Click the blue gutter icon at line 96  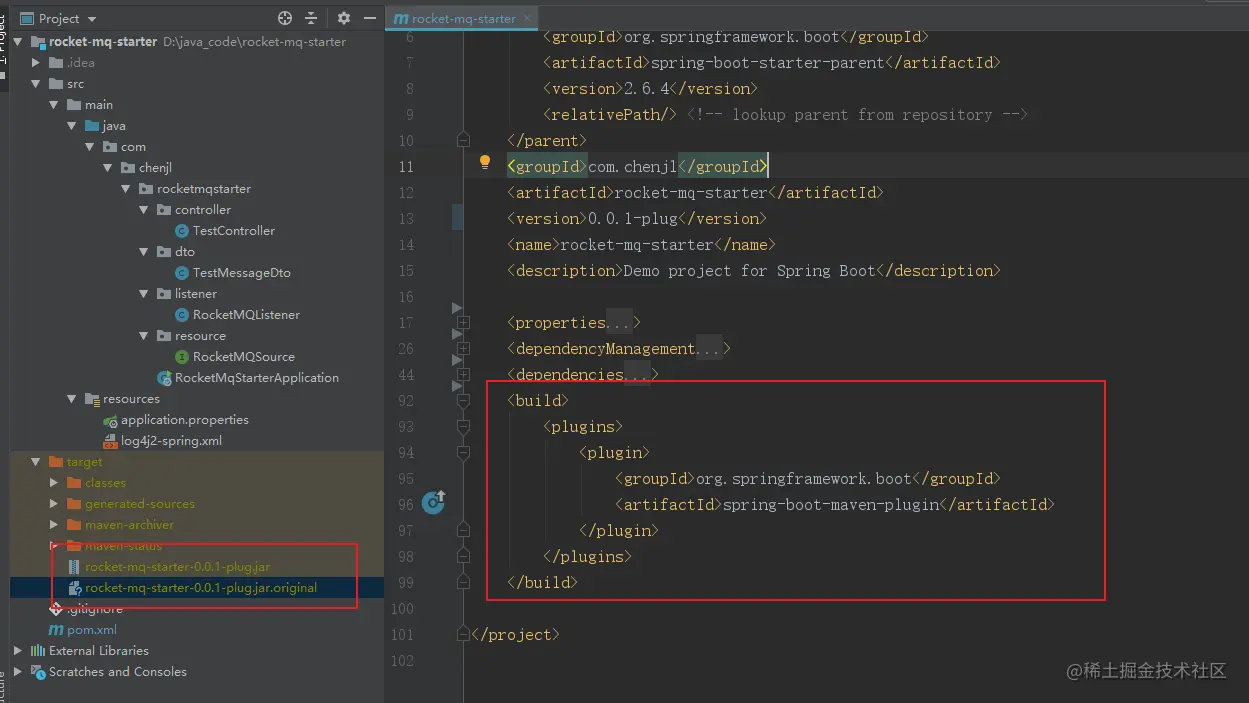(x=433, y=502)
